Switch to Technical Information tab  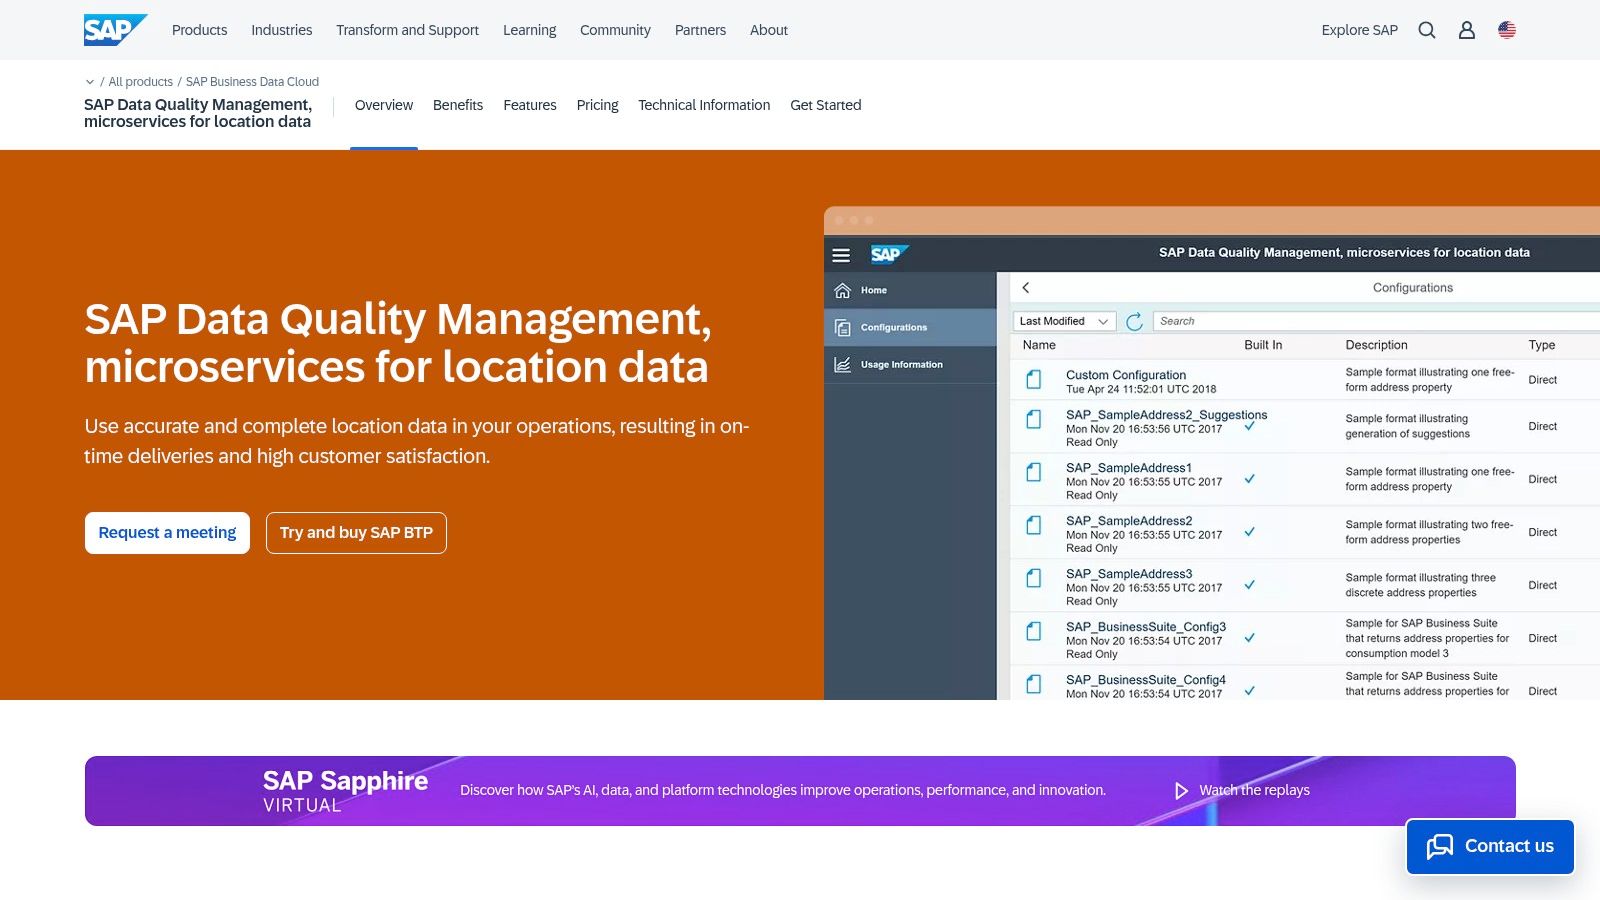click(704, 105)
